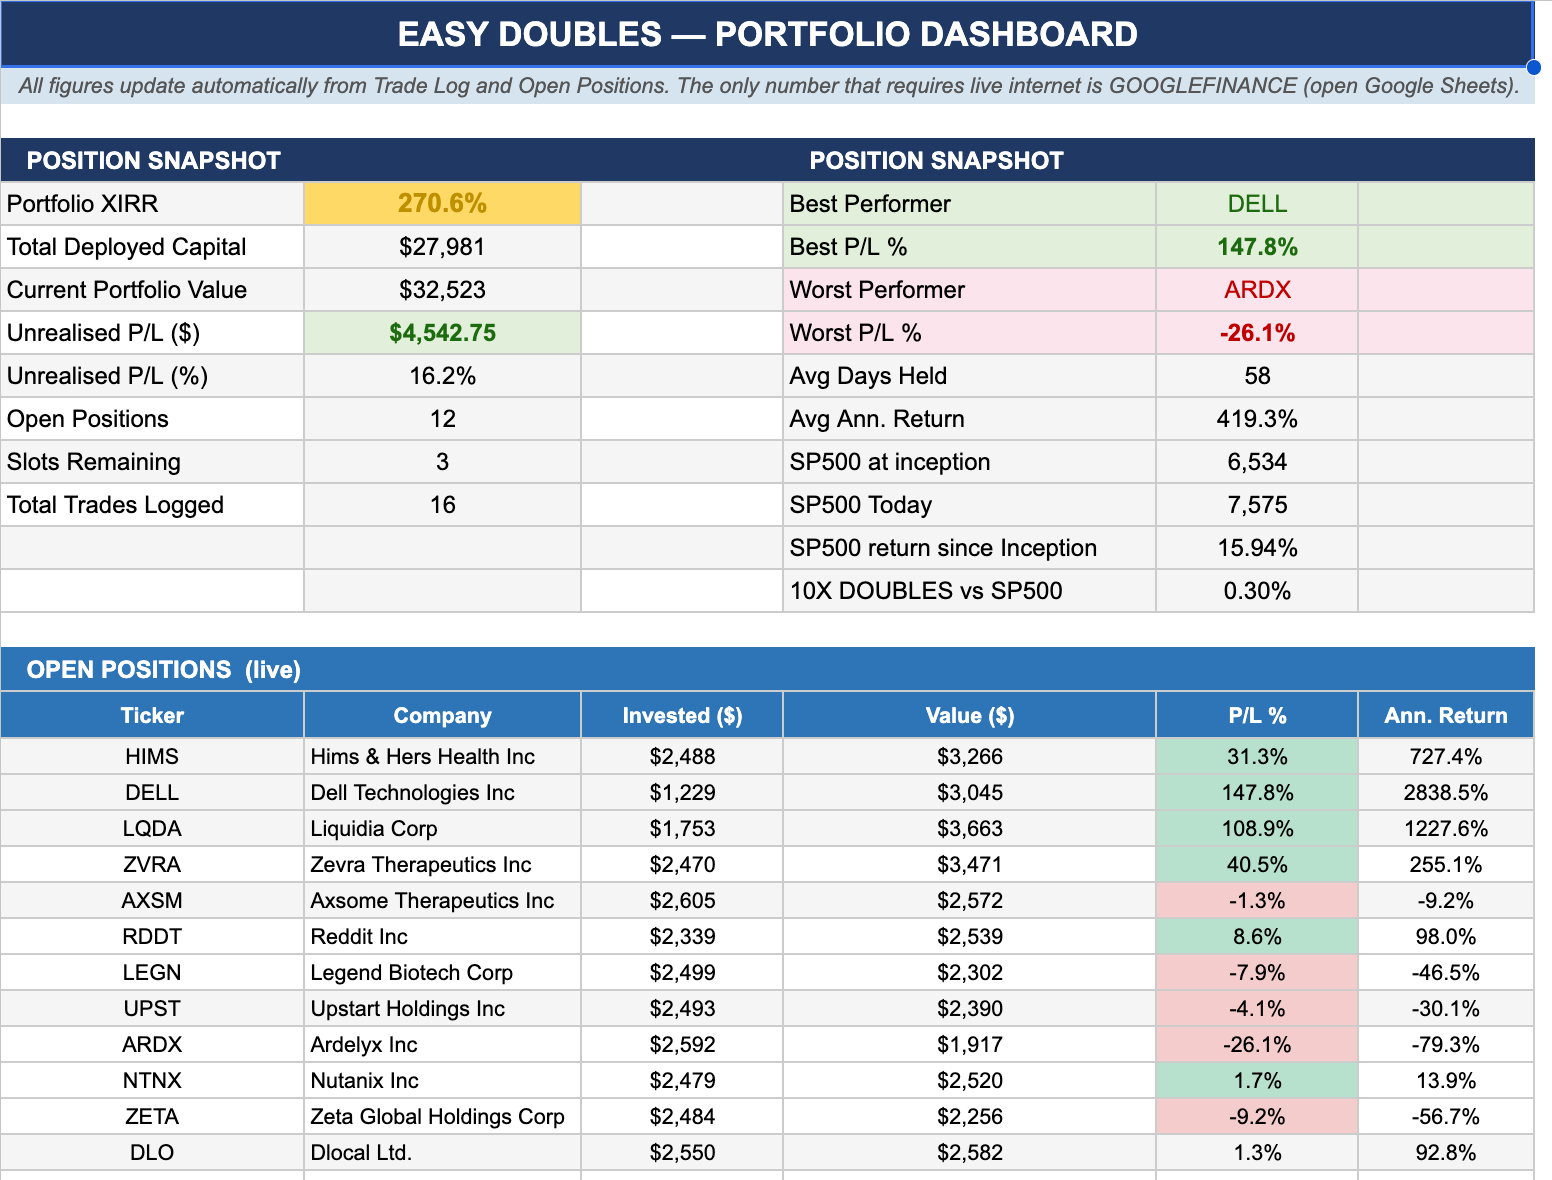Select the HIMS ticker cell
The height and width of the screenshot is (1180, 1552).
pyautogui.click(x=152, y=757)
